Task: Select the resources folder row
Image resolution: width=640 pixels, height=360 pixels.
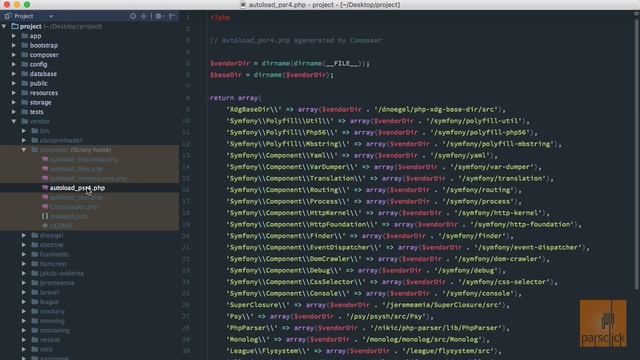Action: [89, 93]
